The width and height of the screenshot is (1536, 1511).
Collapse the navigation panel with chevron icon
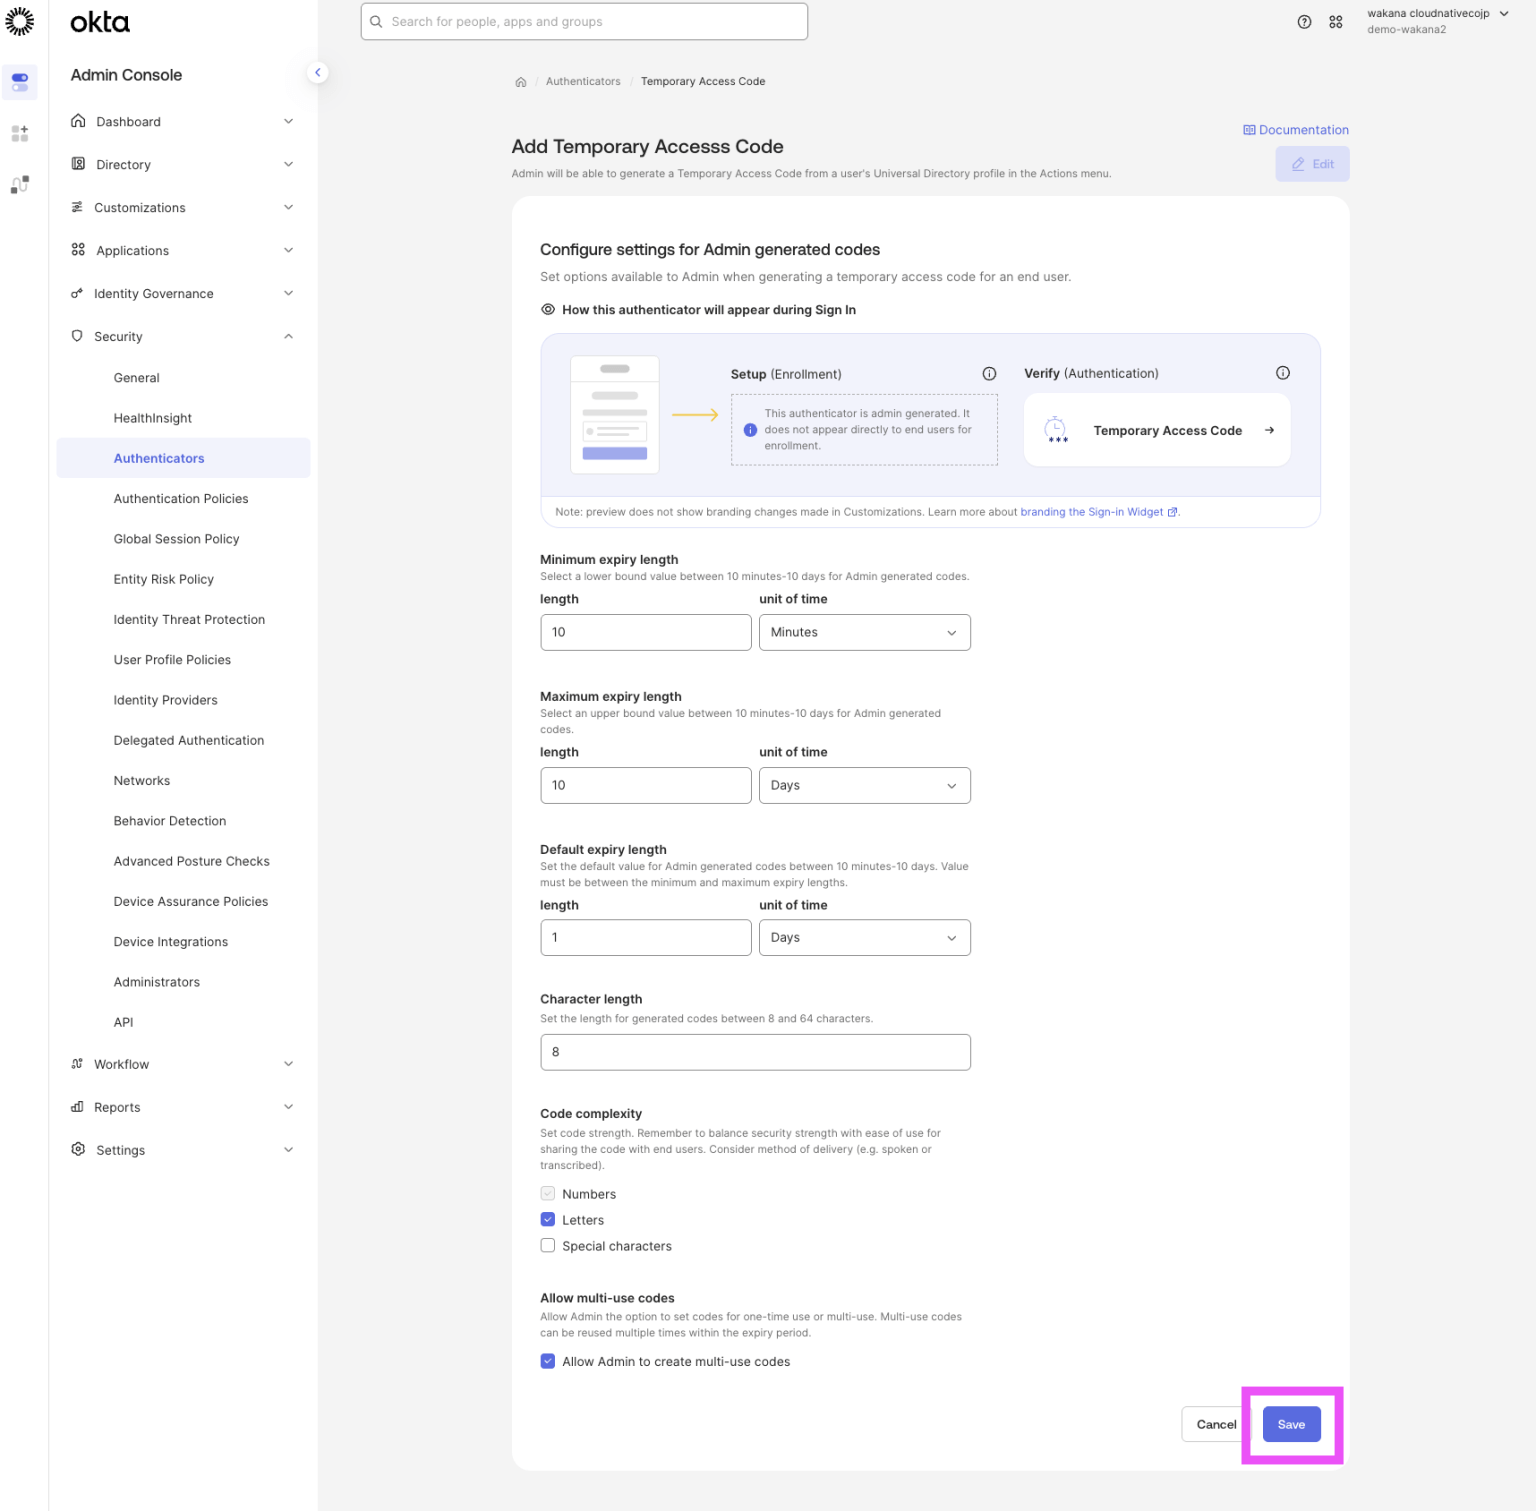318,72
